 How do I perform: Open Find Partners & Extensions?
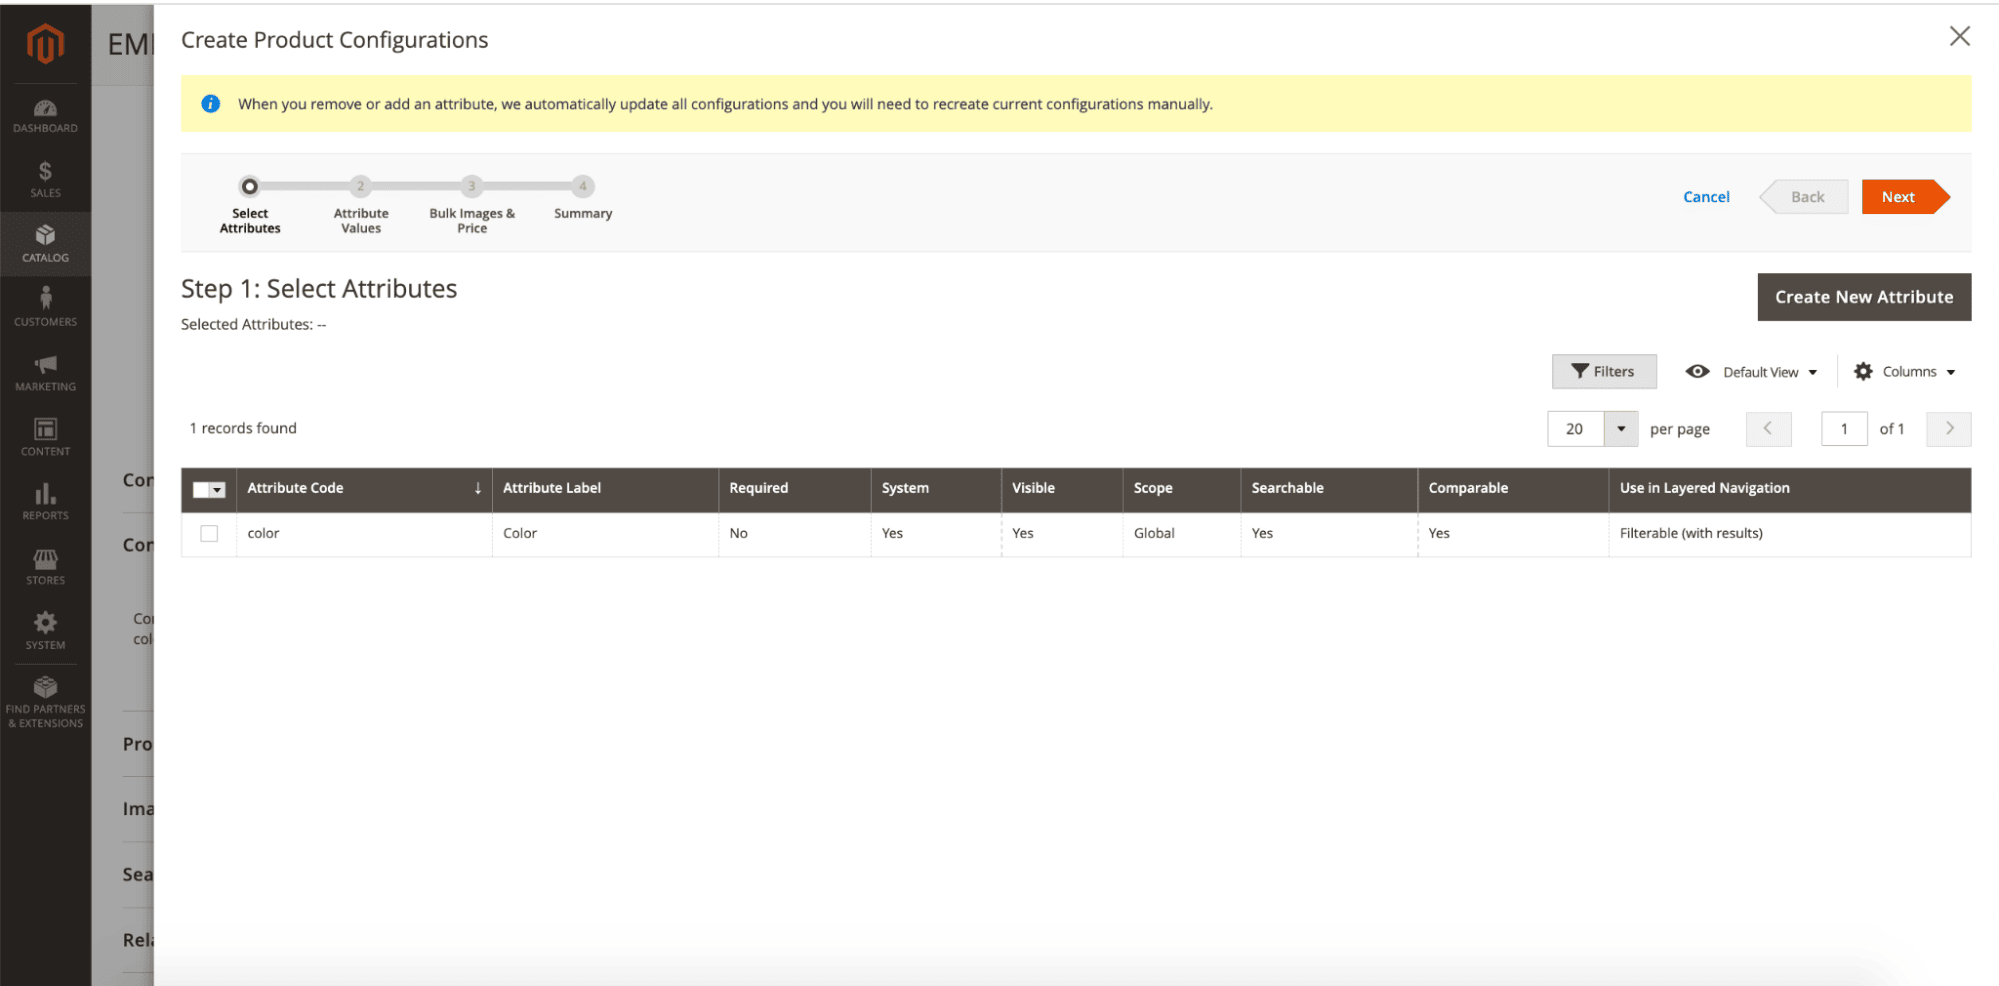[x=45, y=703]
